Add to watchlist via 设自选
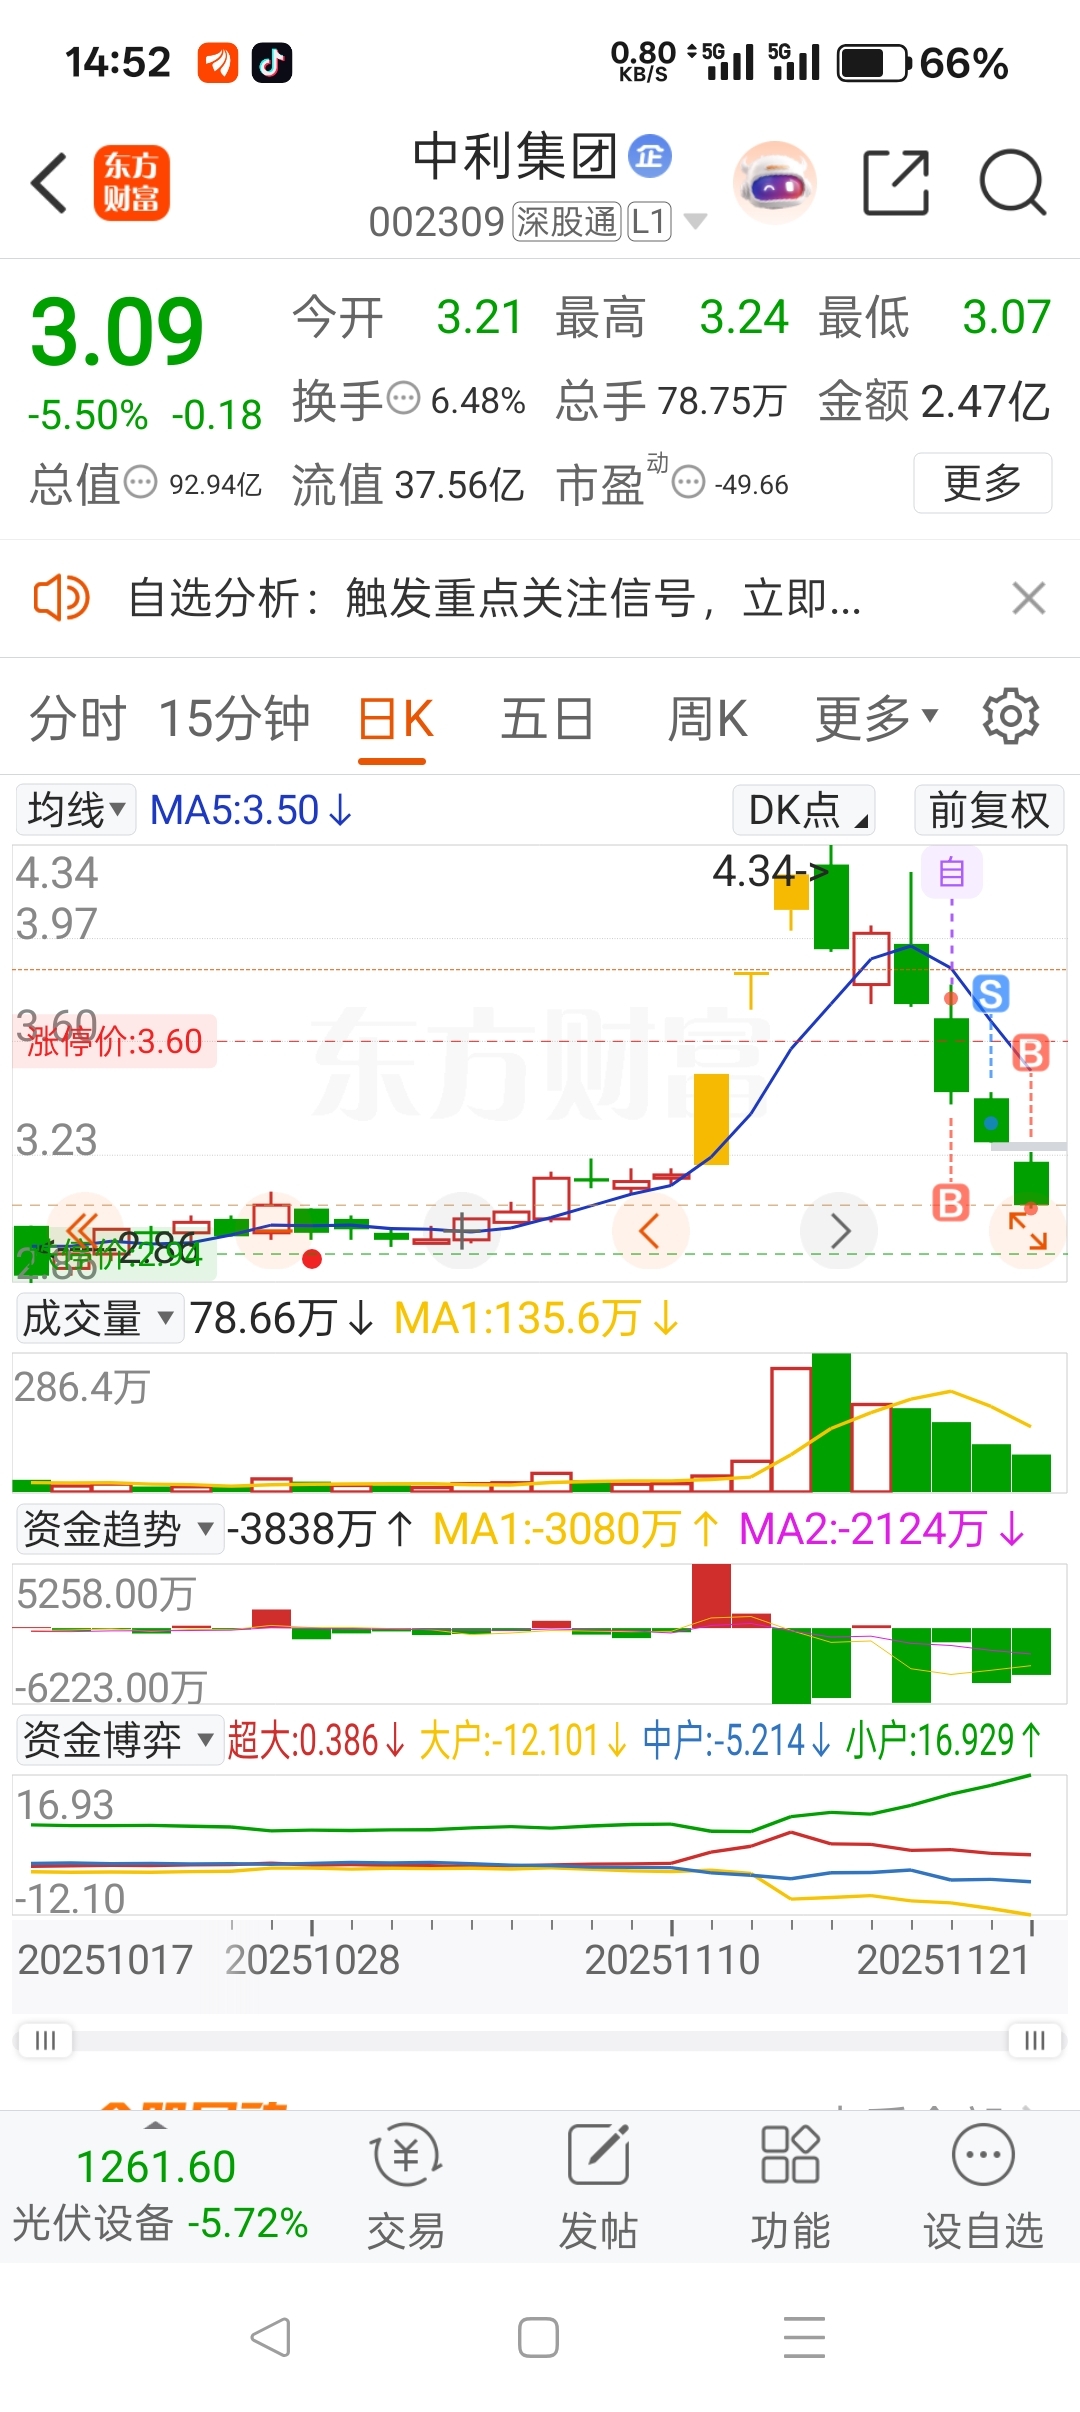Image resolution: width=1080 pixels, height=2412 pixels. (983, 2186)
